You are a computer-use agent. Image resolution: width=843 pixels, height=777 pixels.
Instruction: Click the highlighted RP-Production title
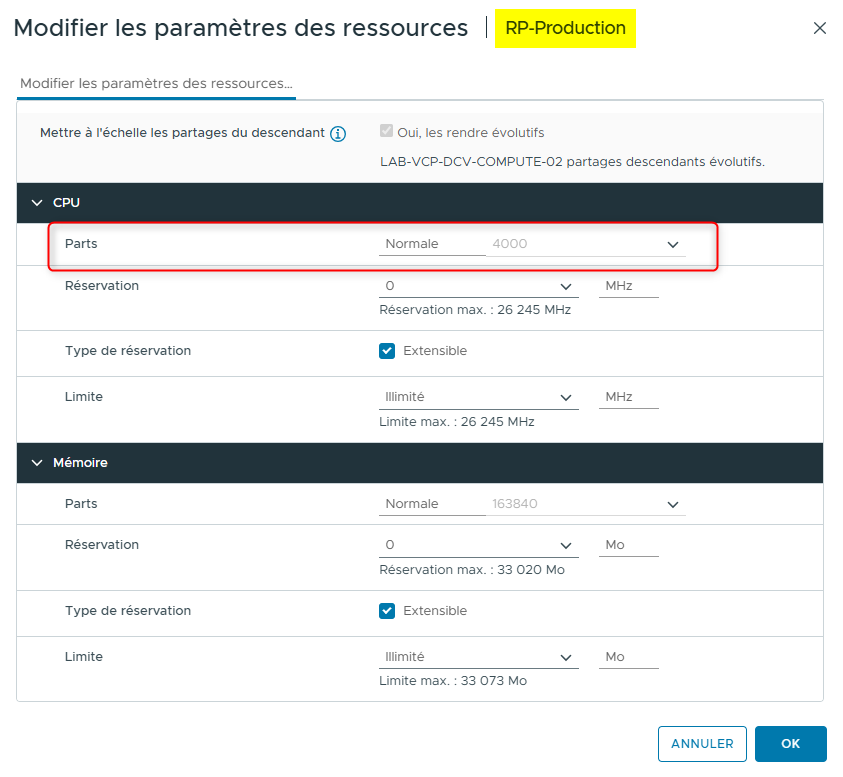click(565, 29)
